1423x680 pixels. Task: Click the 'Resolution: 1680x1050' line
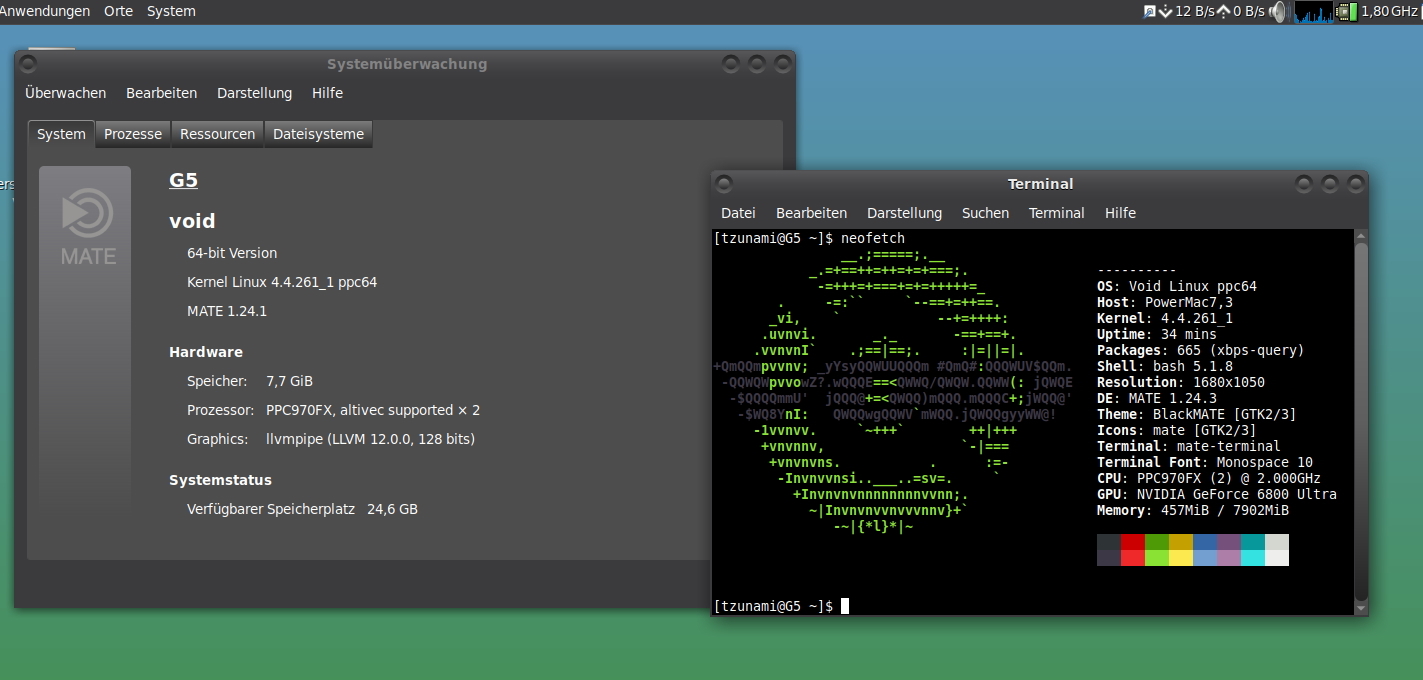(x=1181, y=383)
